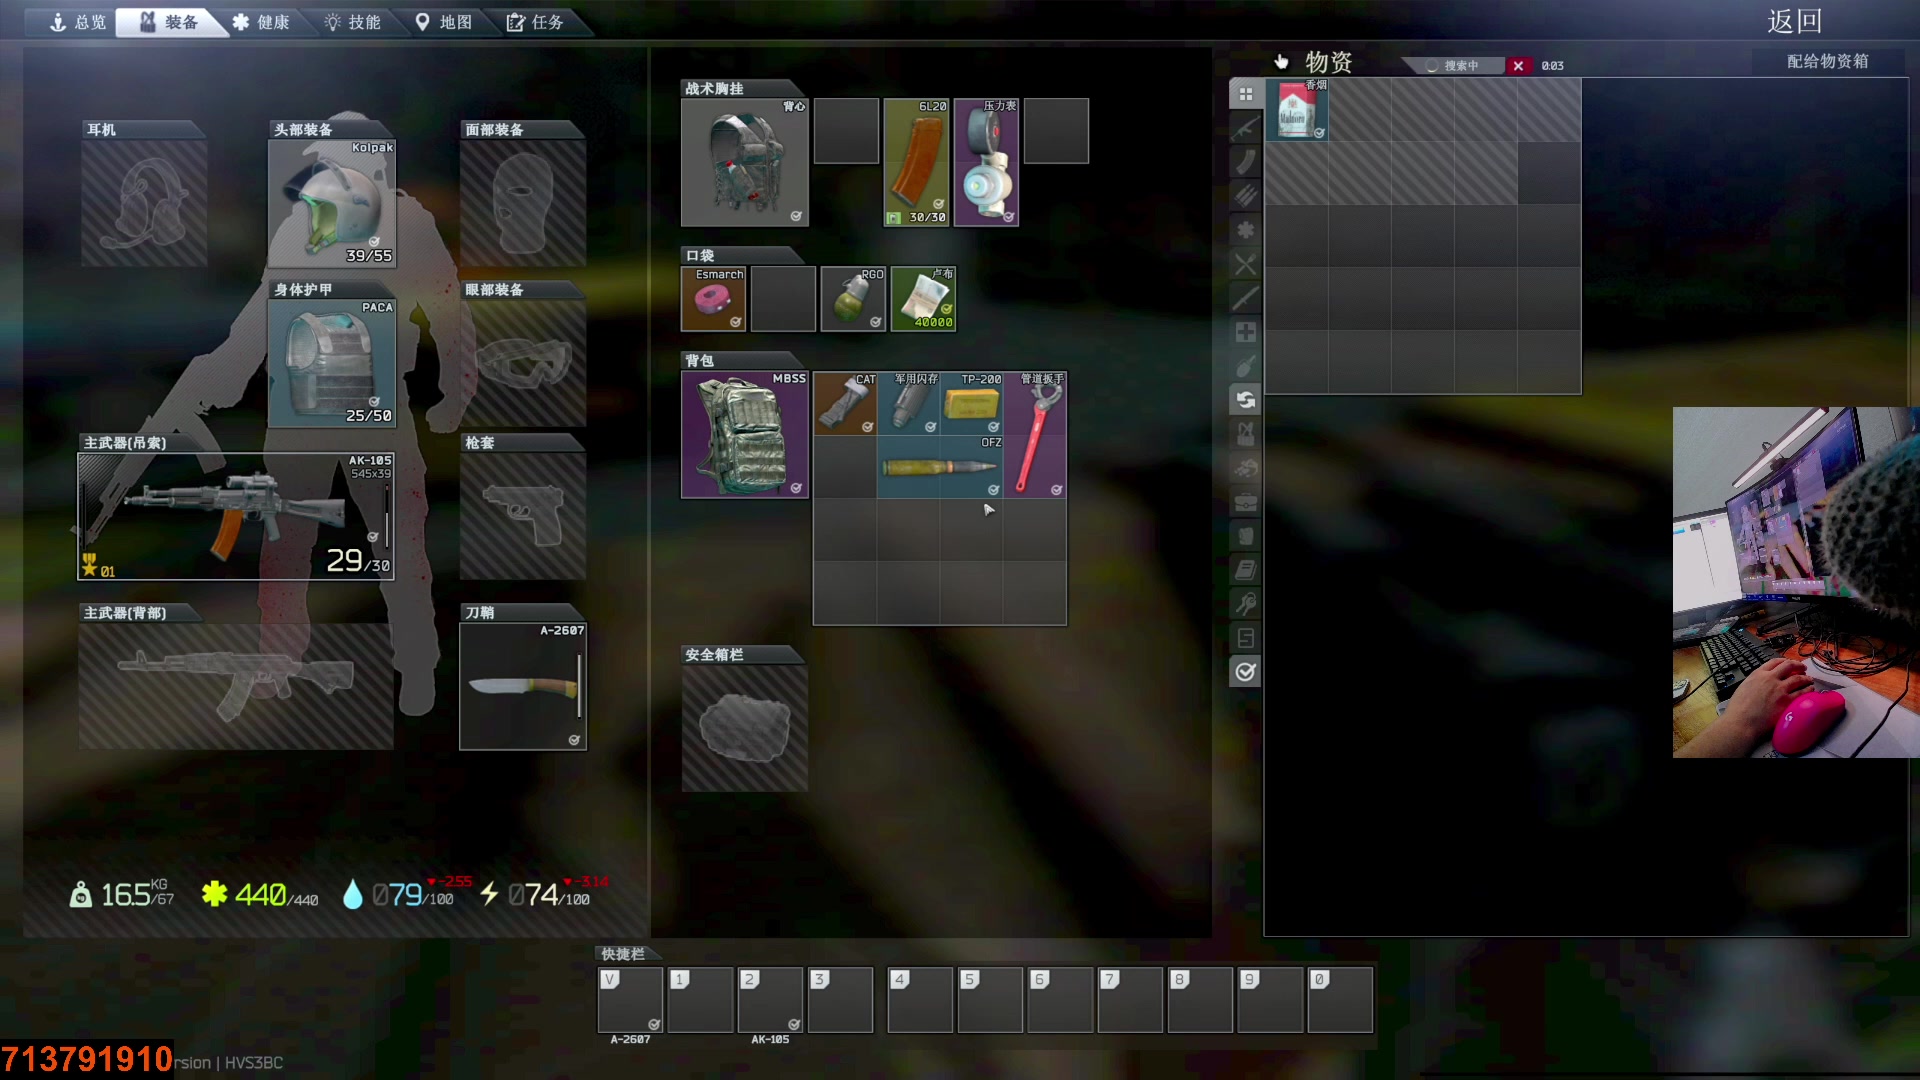
Task: Click the health 440/440 indicator
Action: click(x=260, y=894)
